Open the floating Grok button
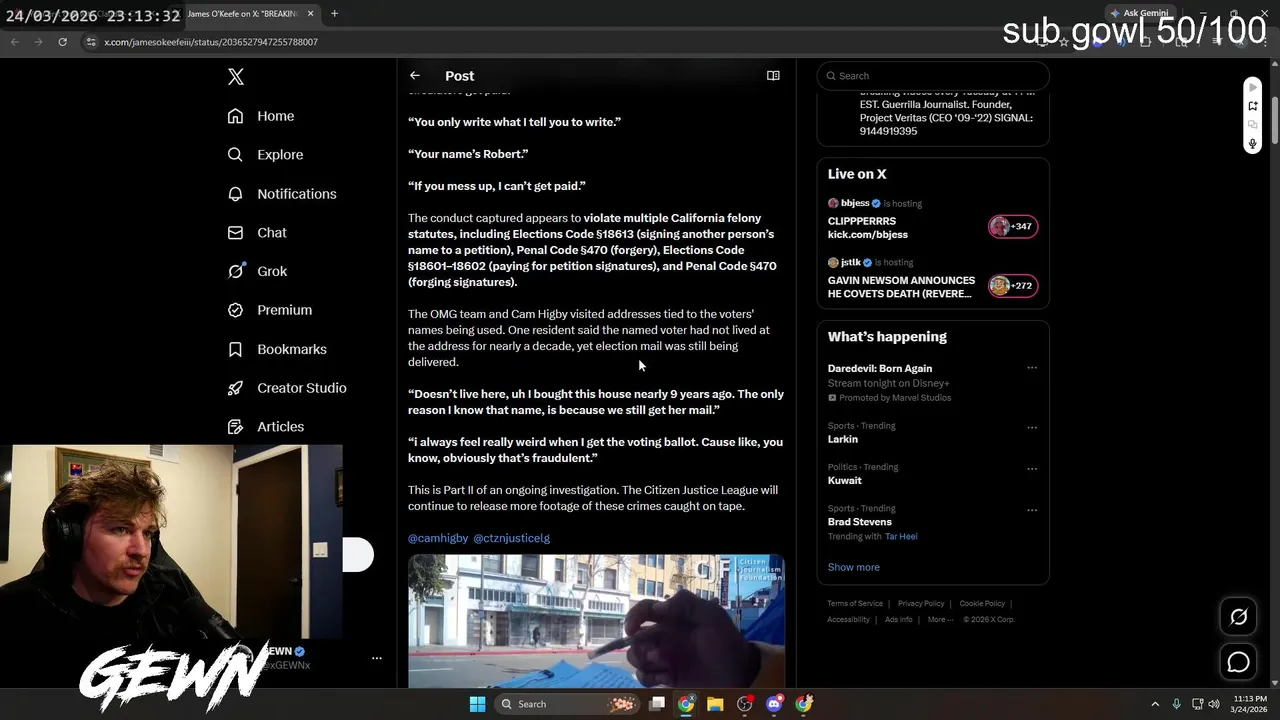1280x720 pixels. pyautogui.click(x=1238, y=617)
